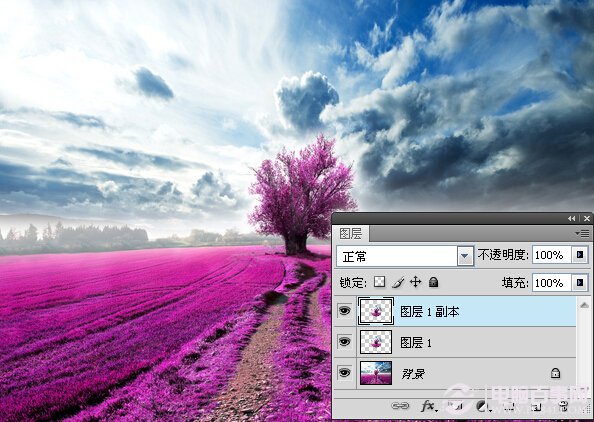The image size is (594, 422).
Task: Click the 填充 100% field
Action: pos(551,283)
